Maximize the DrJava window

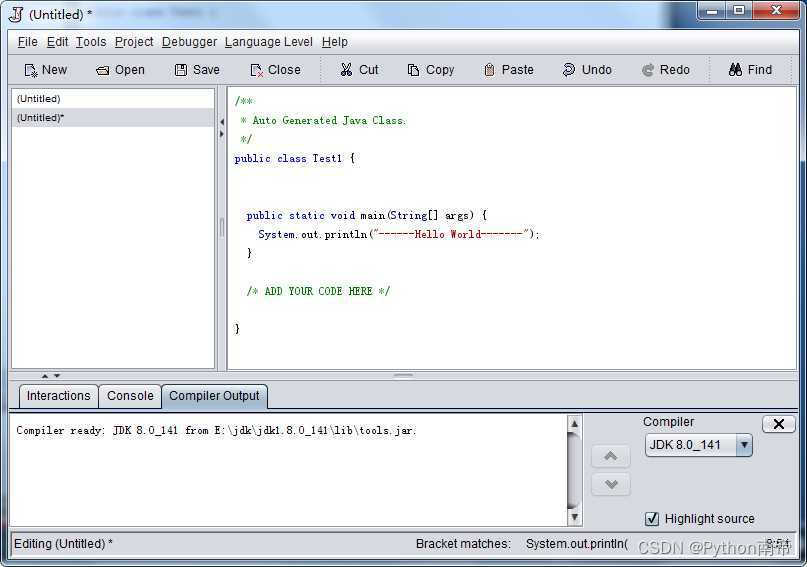tap(739, 10)
